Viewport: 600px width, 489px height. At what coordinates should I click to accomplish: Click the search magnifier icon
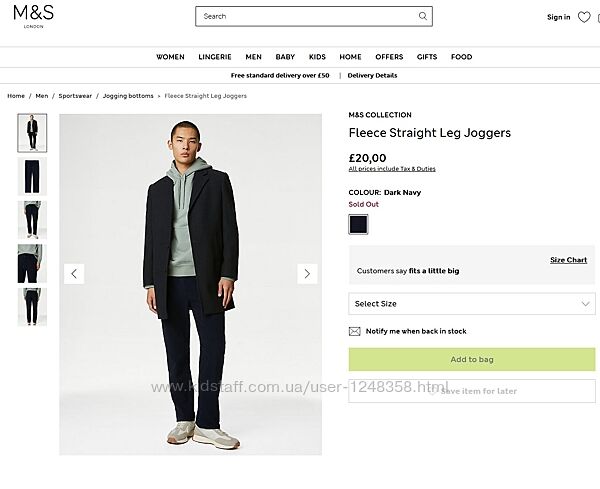423,16
